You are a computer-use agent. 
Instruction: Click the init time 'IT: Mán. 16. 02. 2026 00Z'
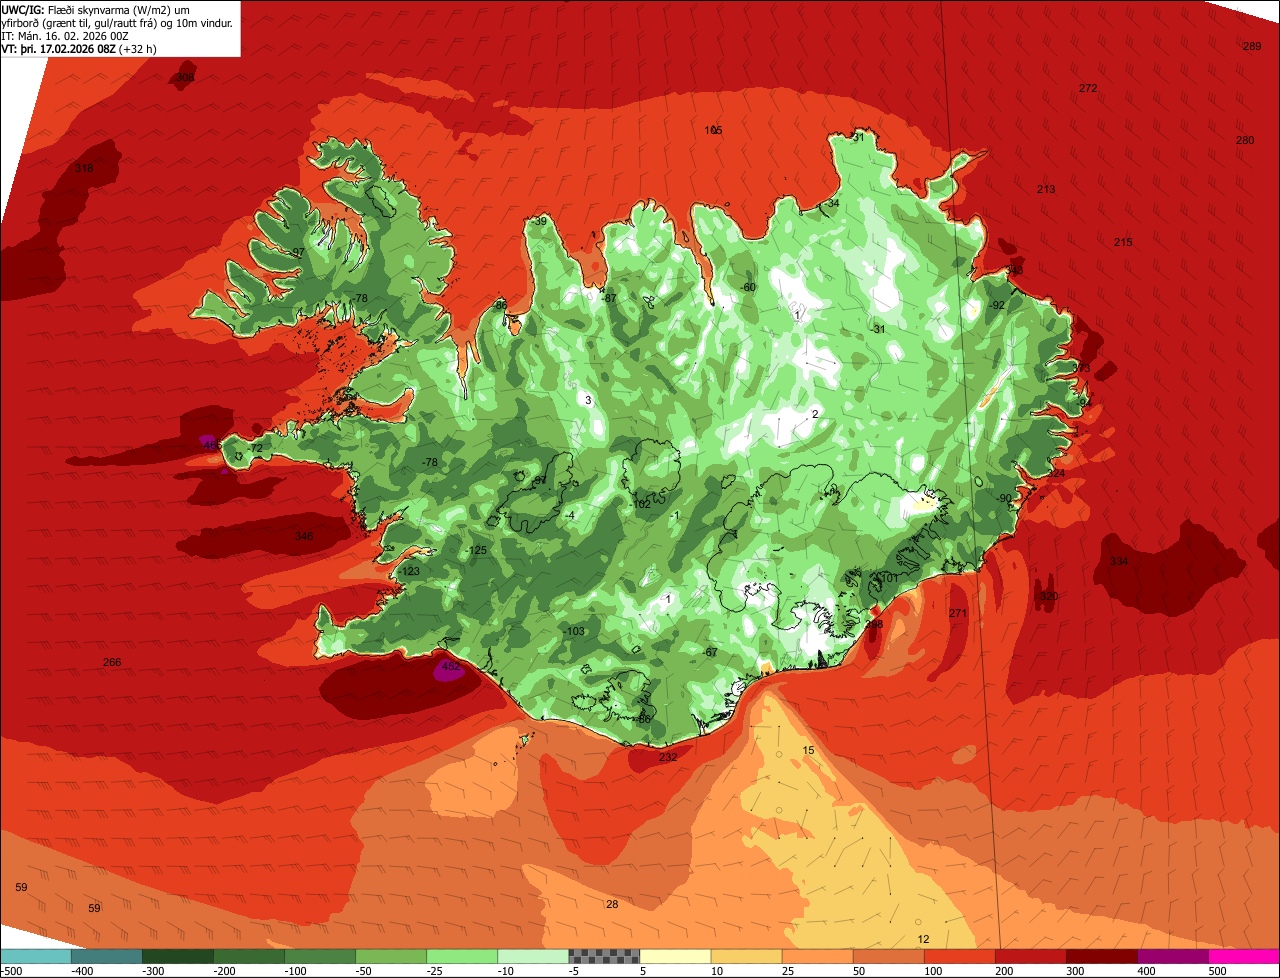coord(66,35)
